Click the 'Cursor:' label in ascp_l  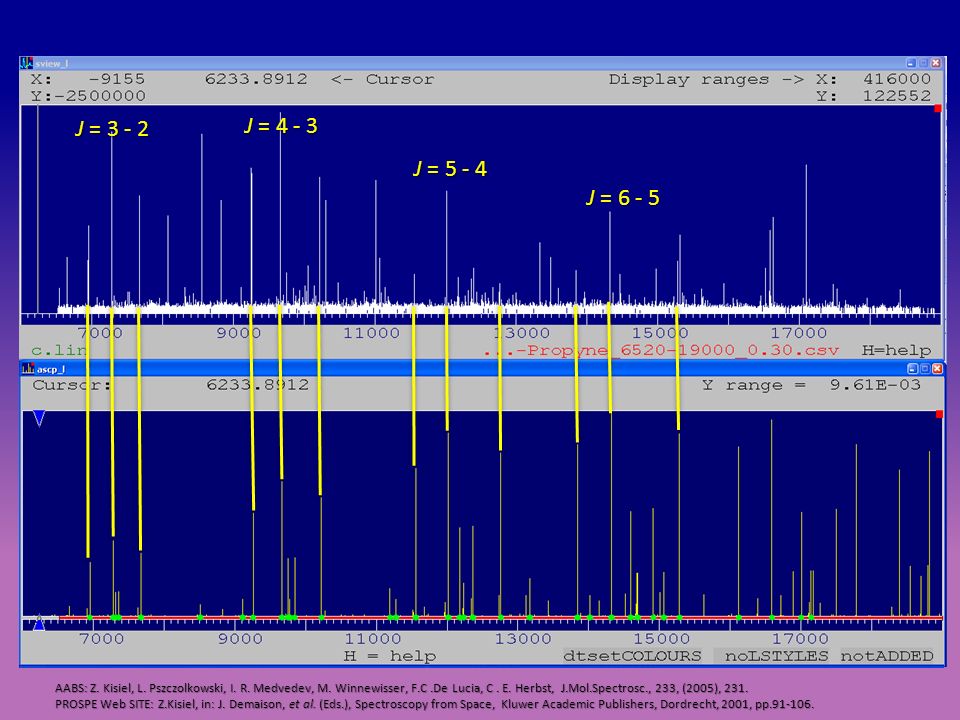pyautogui.click(x=72, y=384)
